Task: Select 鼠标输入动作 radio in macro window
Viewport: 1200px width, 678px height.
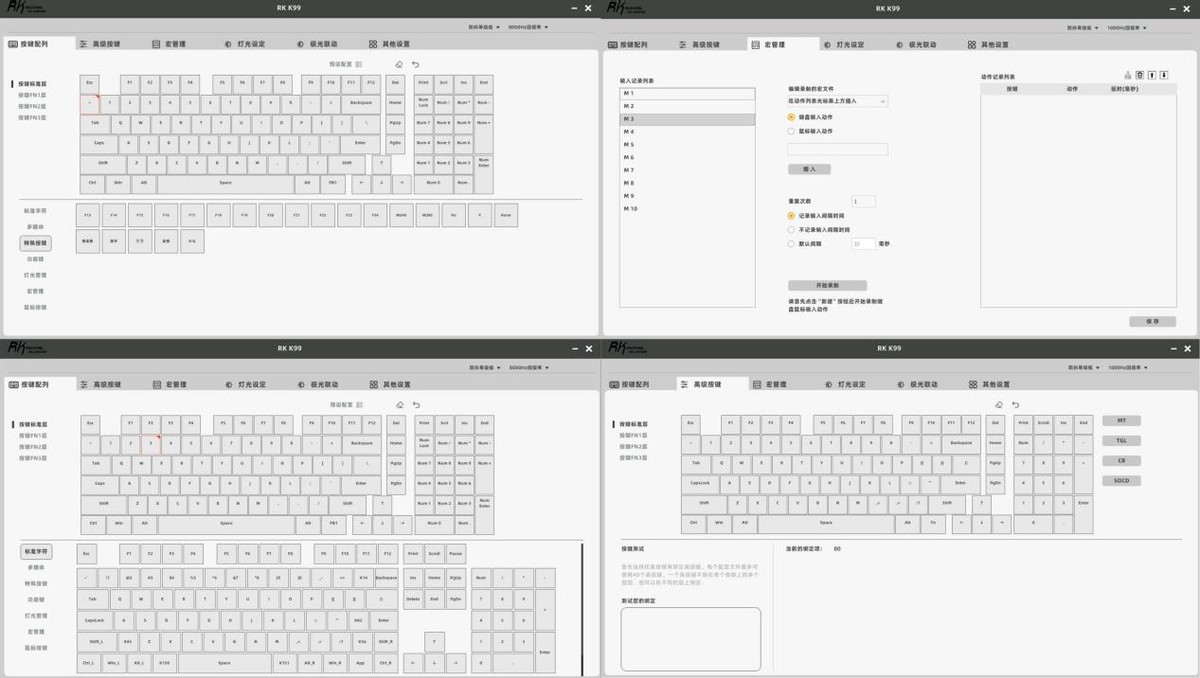Action: (x=791, y=131)
